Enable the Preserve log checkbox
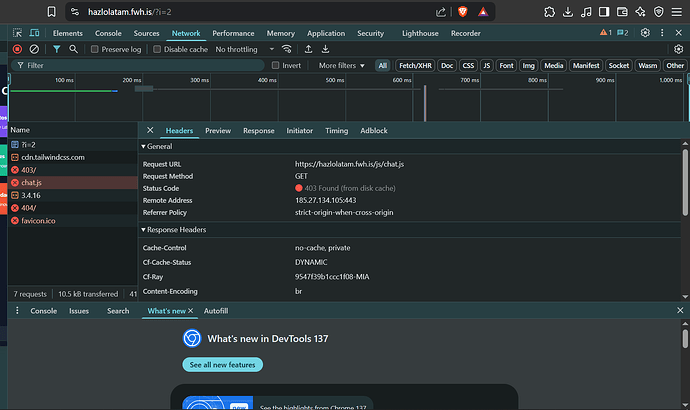The image size is (690, 410). coord(95,49)
